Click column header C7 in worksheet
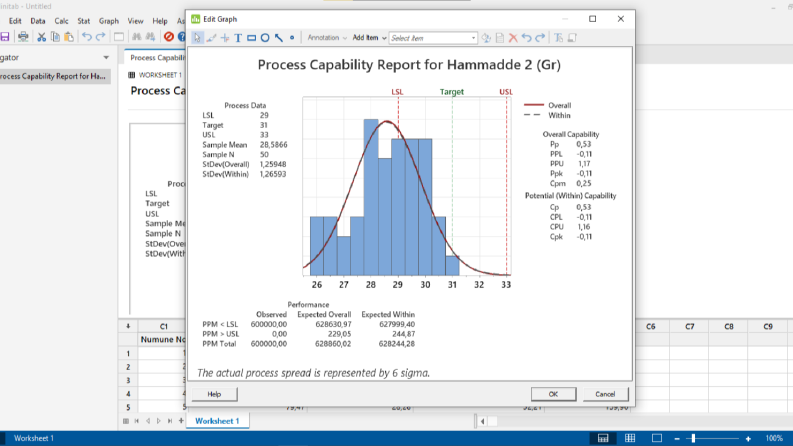793x446 pixels. pyautogui.click(x=690, y=327)
